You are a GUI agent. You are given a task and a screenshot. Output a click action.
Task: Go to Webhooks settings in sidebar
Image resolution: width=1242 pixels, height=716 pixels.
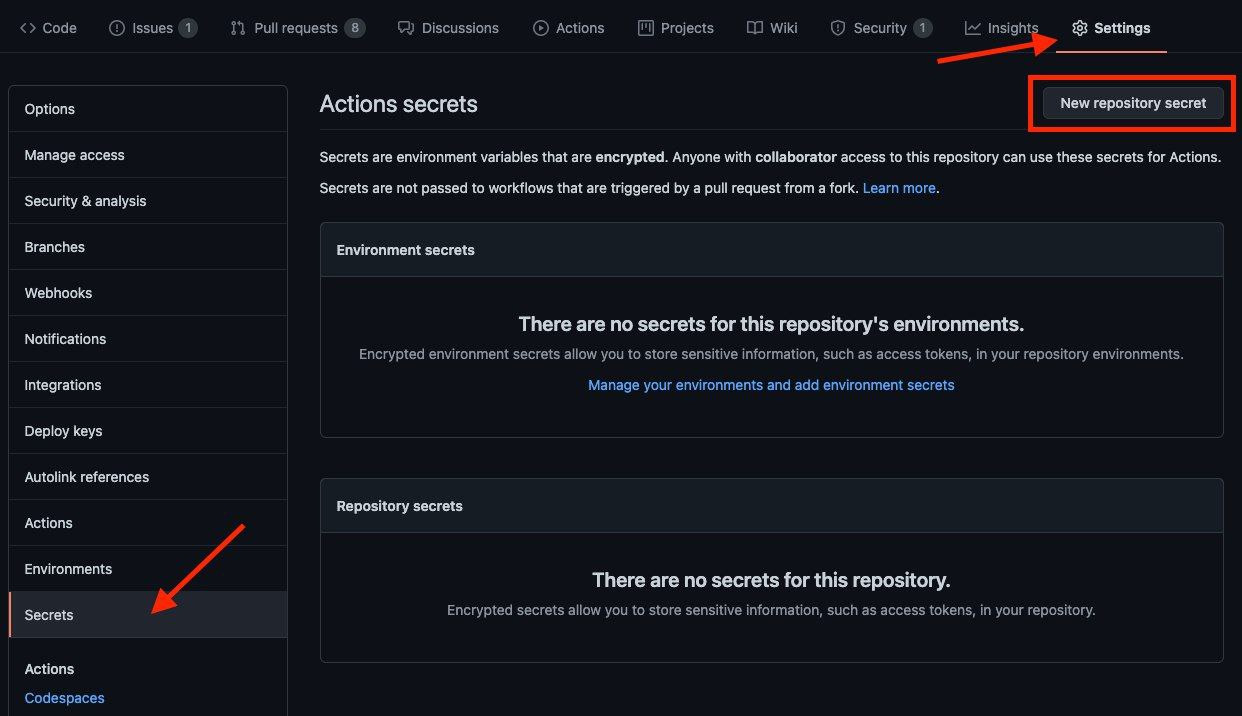click(58, 293)
